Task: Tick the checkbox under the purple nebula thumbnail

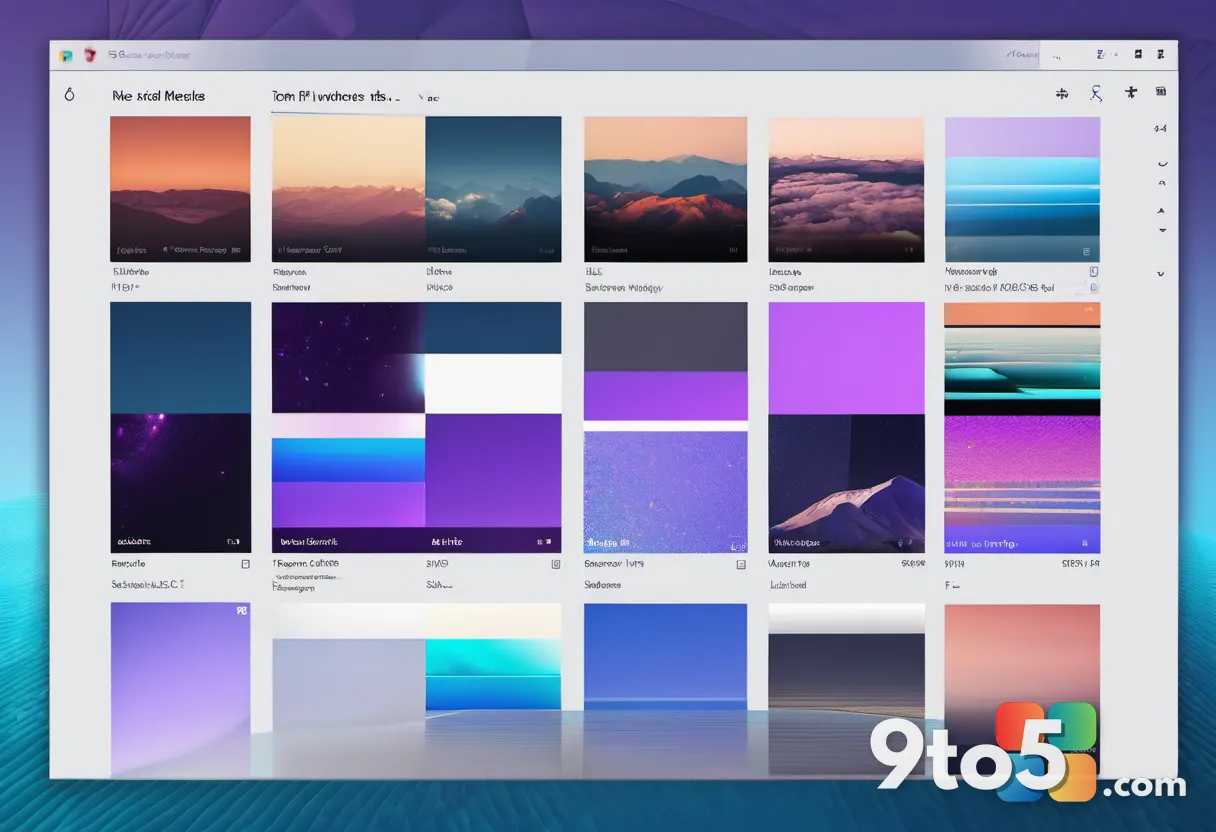Action: (246, 564)
